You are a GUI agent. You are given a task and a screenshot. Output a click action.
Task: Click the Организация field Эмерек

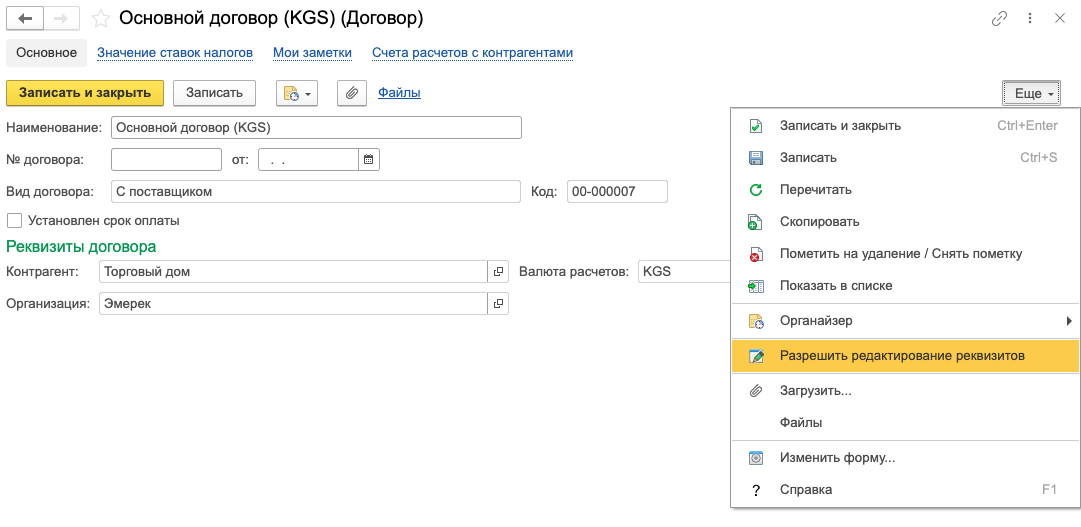pos(294,304)
